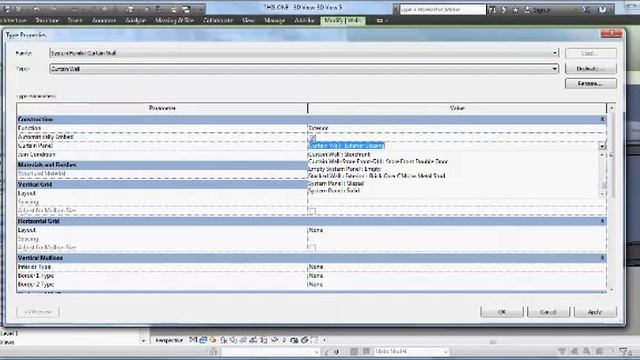Click the selection filter icon in status bar
Viewport: 640px width, 360px height.
pyautogui.click(x=624, y=351)
